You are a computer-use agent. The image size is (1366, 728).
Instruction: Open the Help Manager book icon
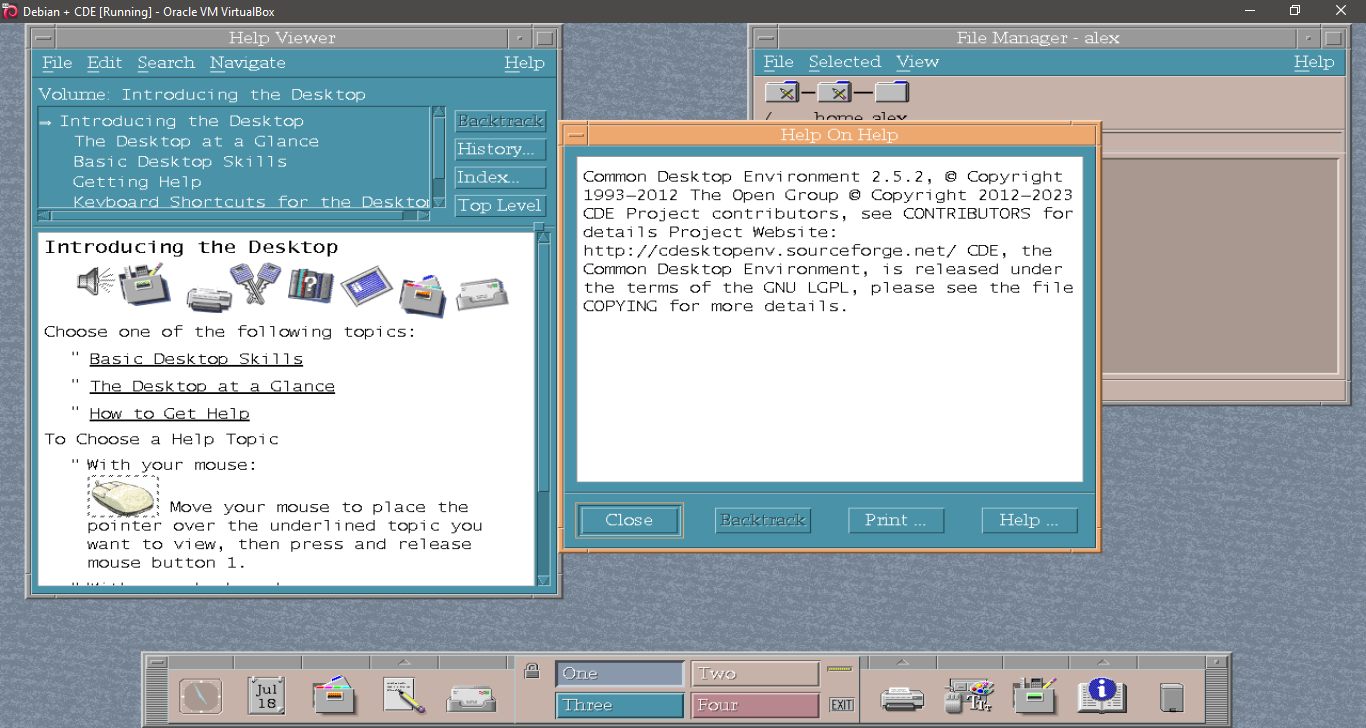pos(1102,695)
